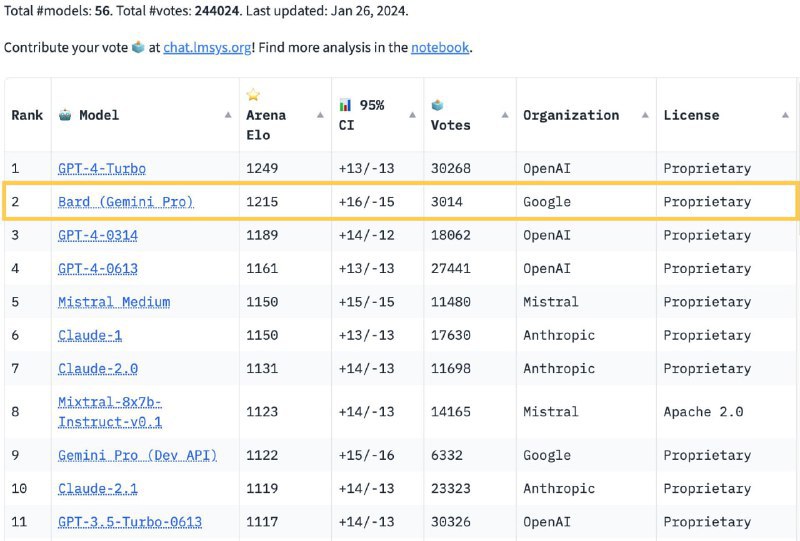The image size is (800, 541).
Task: Open the Claude-2.1 model link
Action: click(x=97, y=489)
